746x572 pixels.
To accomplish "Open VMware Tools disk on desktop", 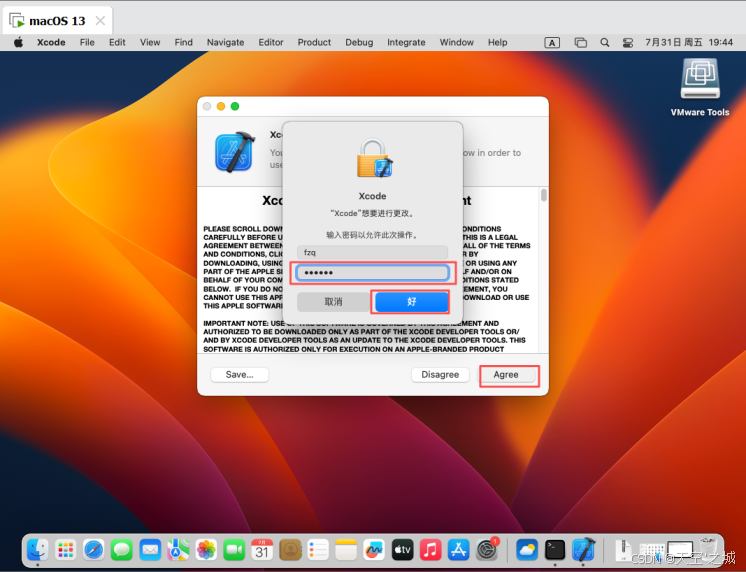I will point(700,79).
